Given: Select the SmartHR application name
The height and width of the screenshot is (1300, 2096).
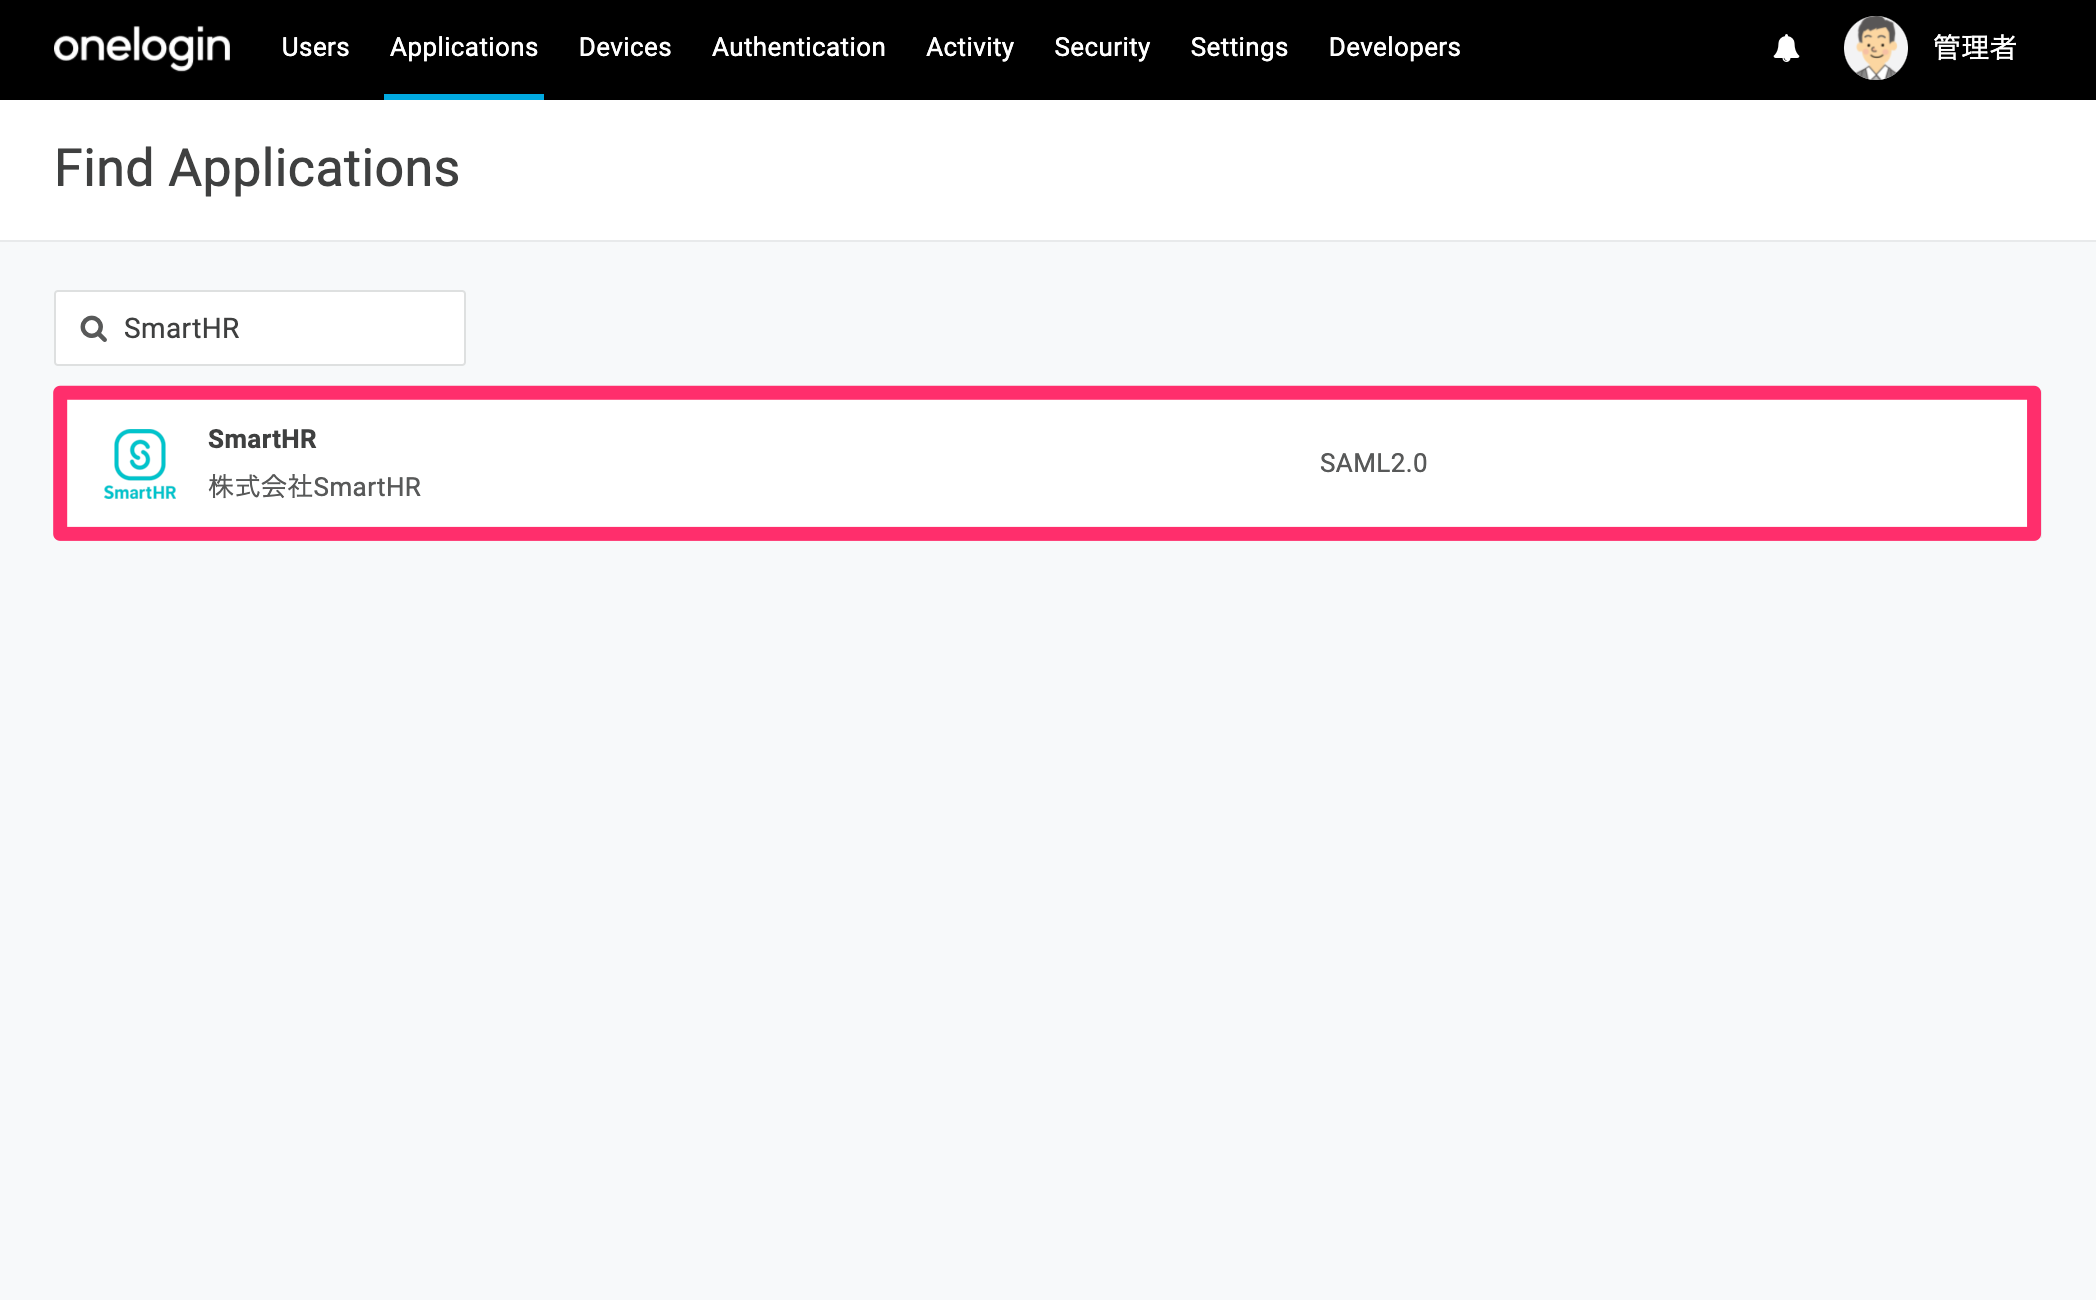Looking at the screenshot, I should pos(262,439).
